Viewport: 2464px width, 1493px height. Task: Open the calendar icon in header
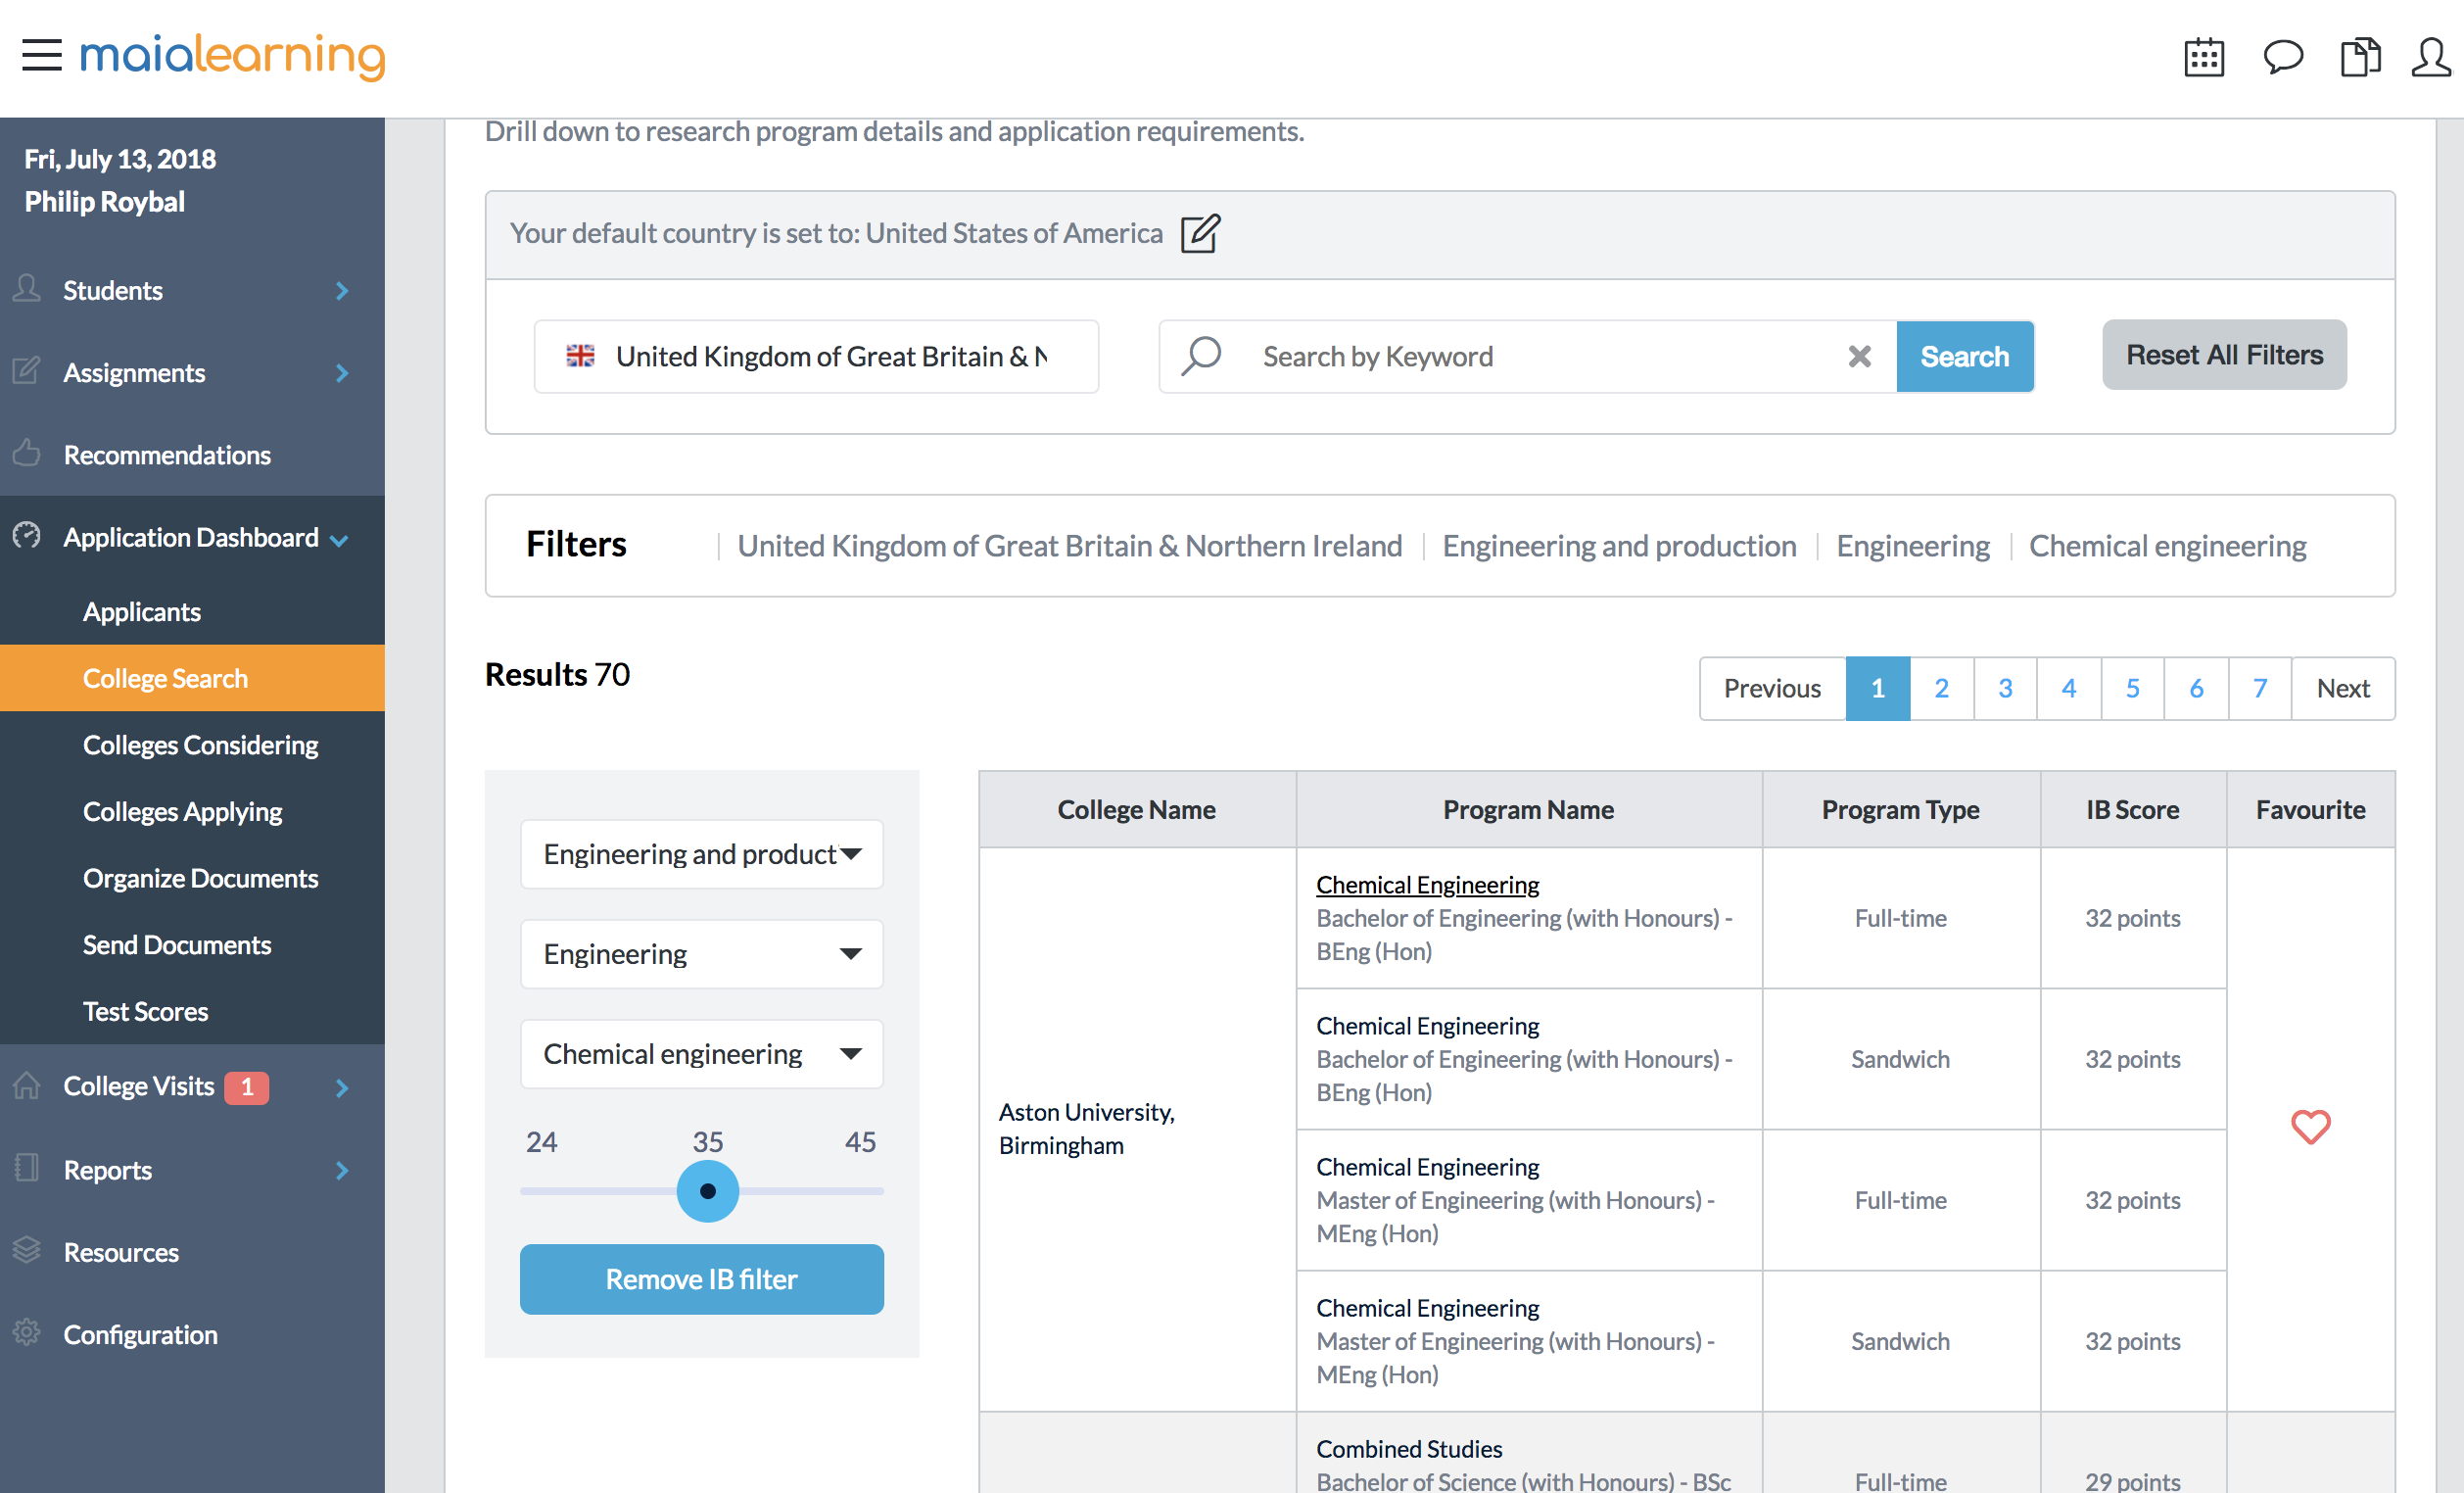2203,57
